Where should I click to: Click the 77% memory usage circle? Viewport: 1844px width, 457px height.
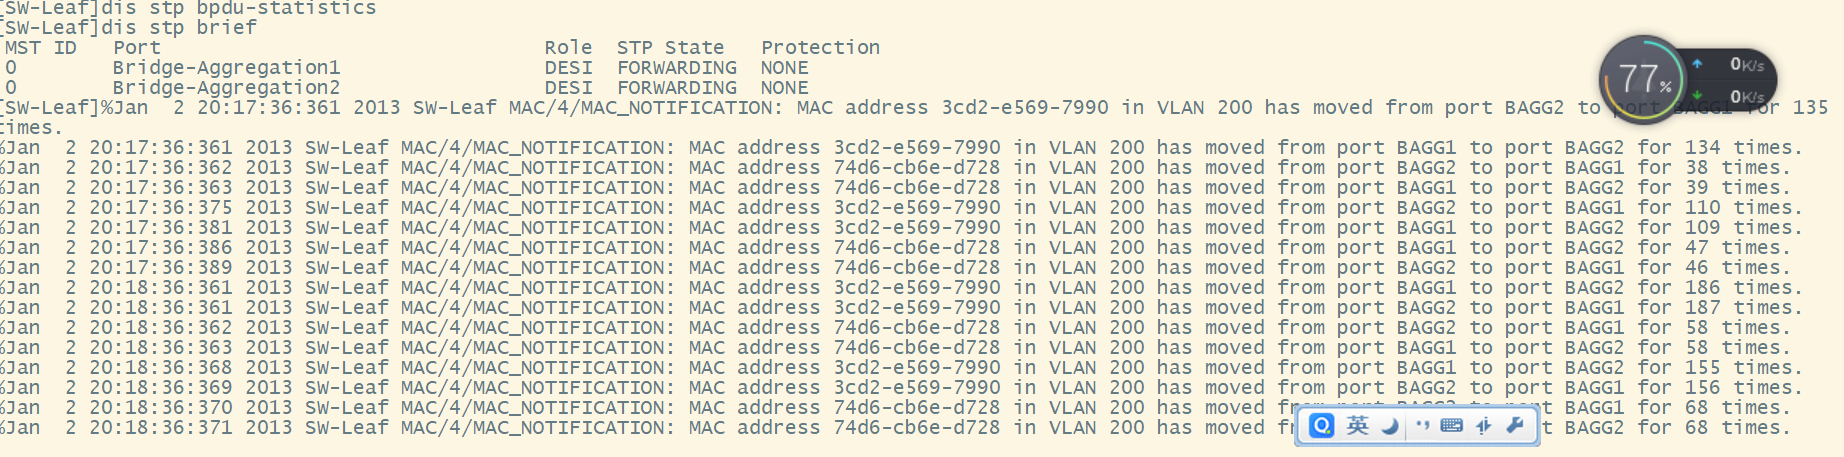click(1641, 79)
